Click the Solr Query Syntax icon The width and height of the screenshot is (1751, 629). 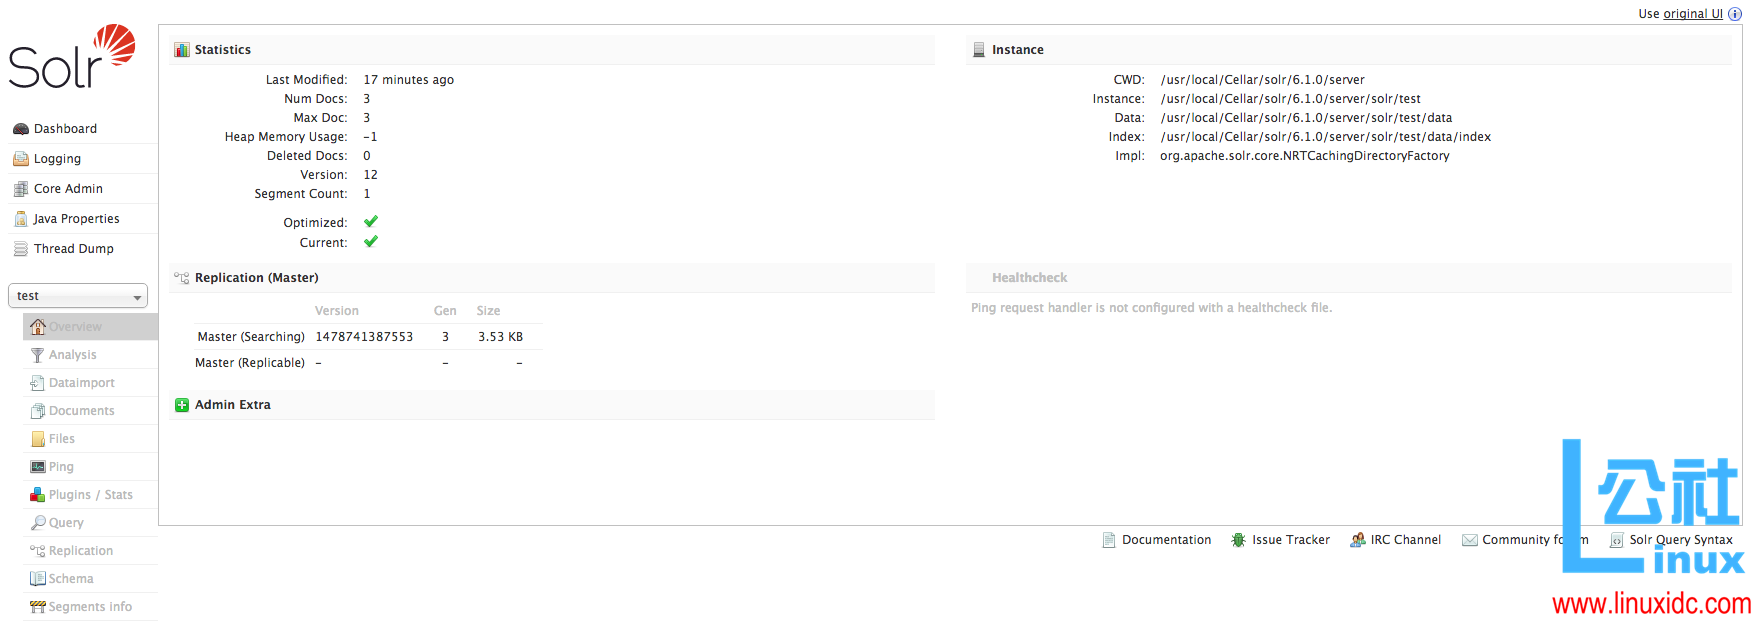1616,540
